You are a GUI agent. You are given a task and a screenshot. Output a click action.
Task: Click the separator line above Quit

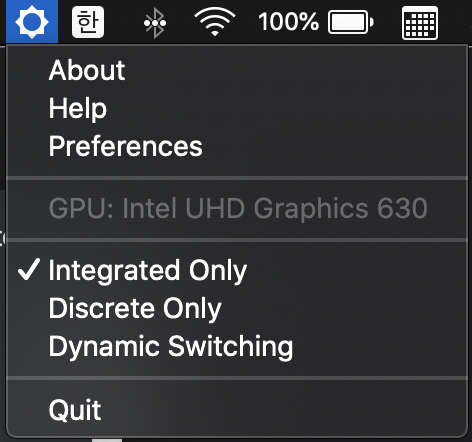point(237,378)
